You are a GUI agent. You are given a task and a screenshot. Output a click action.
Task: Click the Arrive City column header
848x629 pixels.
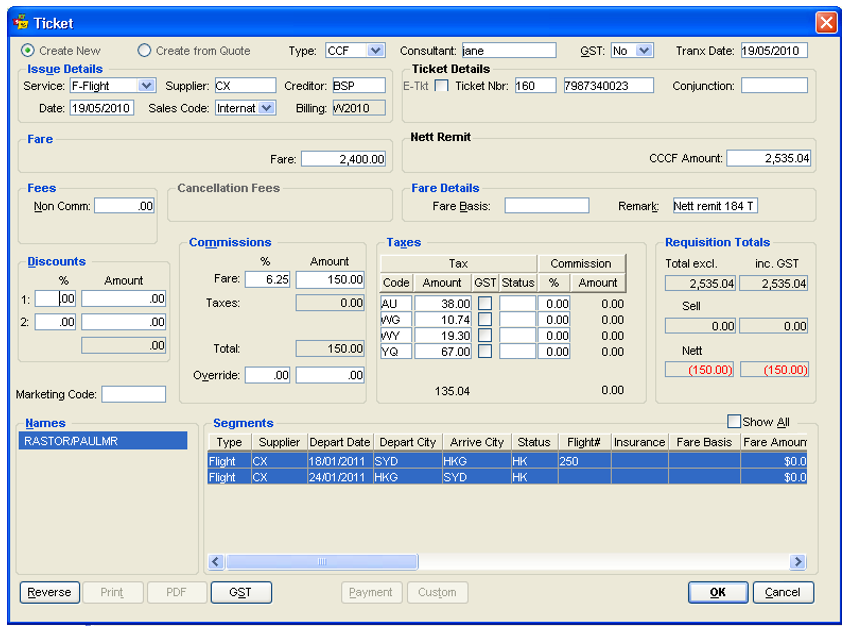[477, 442]
